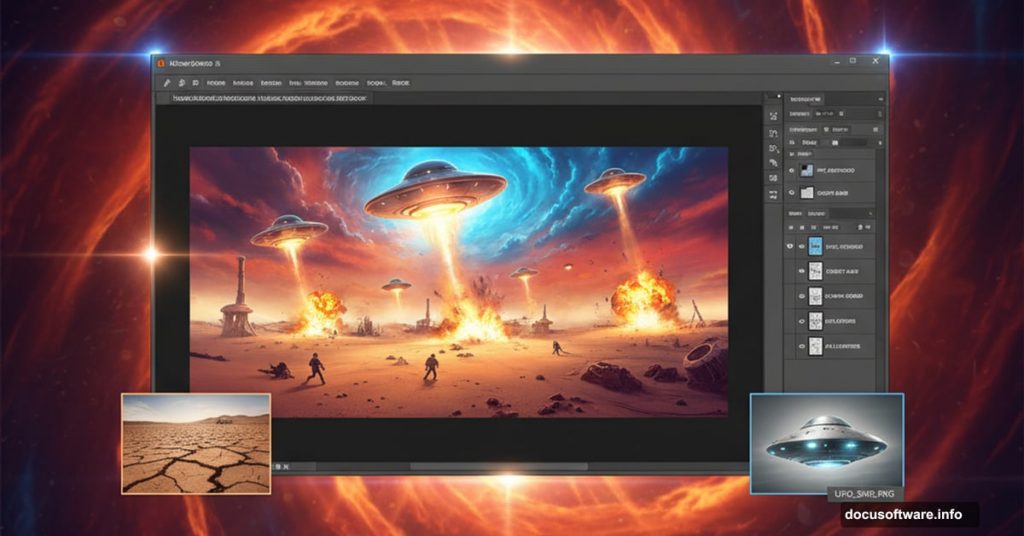
Task: Select the silver UFO thumbnail image
Action: (827, 443)
